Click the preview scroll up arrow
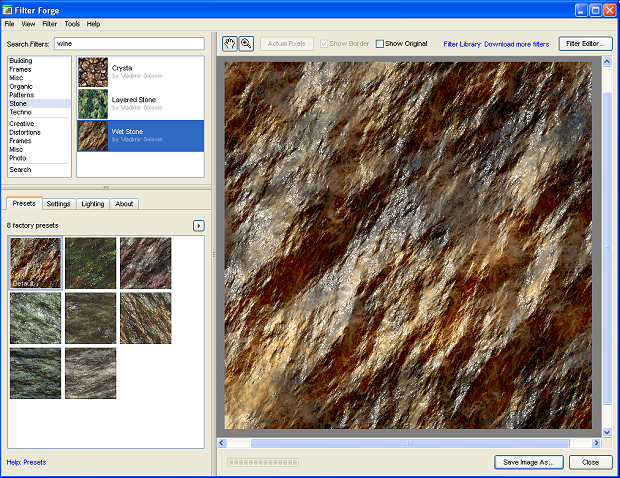The width and height of the screenshot is (620, 478). 607,61
